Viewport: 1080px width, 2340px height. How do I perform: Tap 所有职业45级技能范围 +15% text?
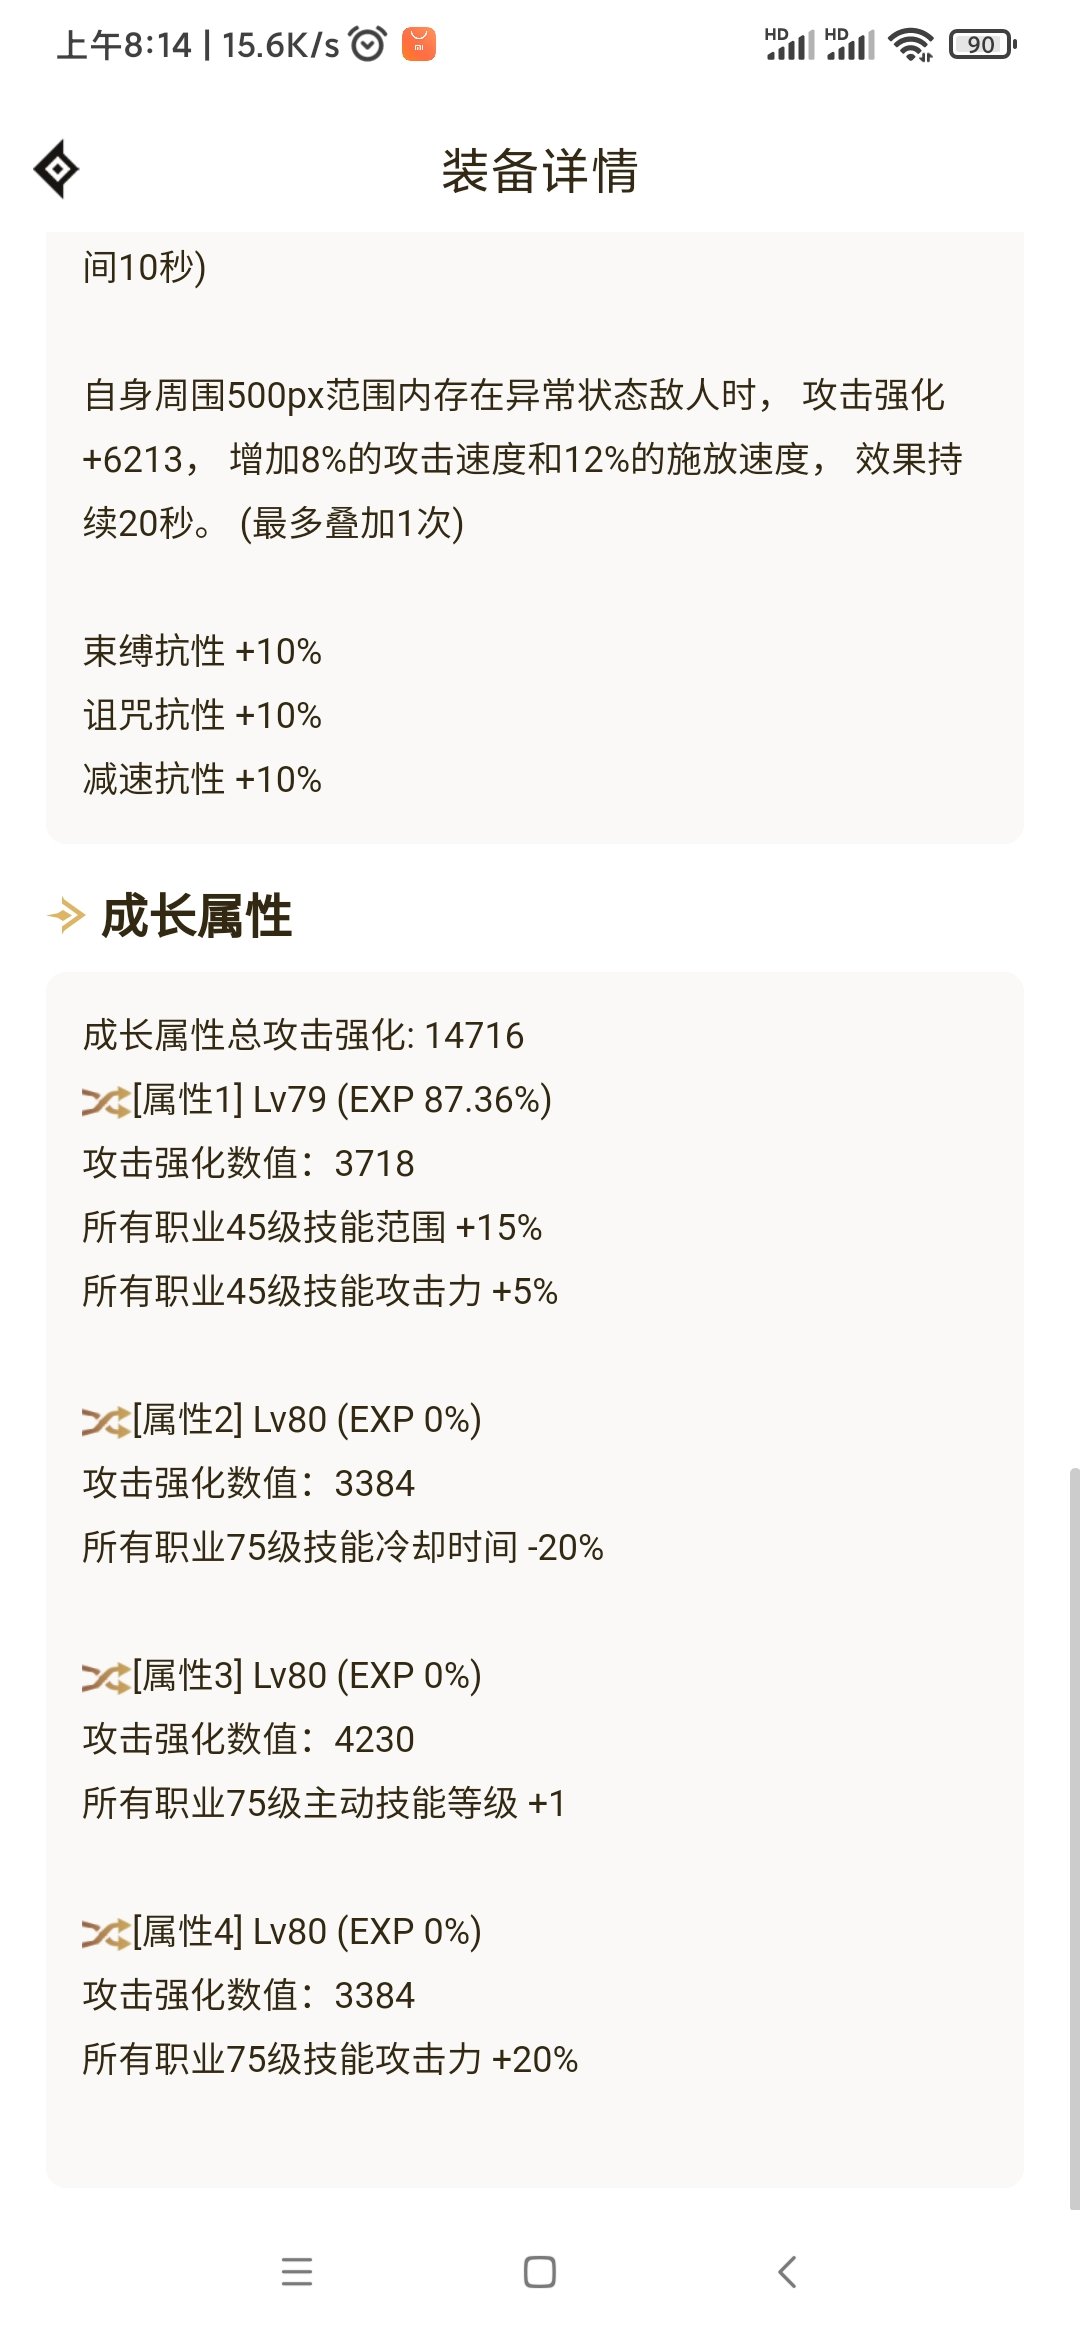point(312,1227)
